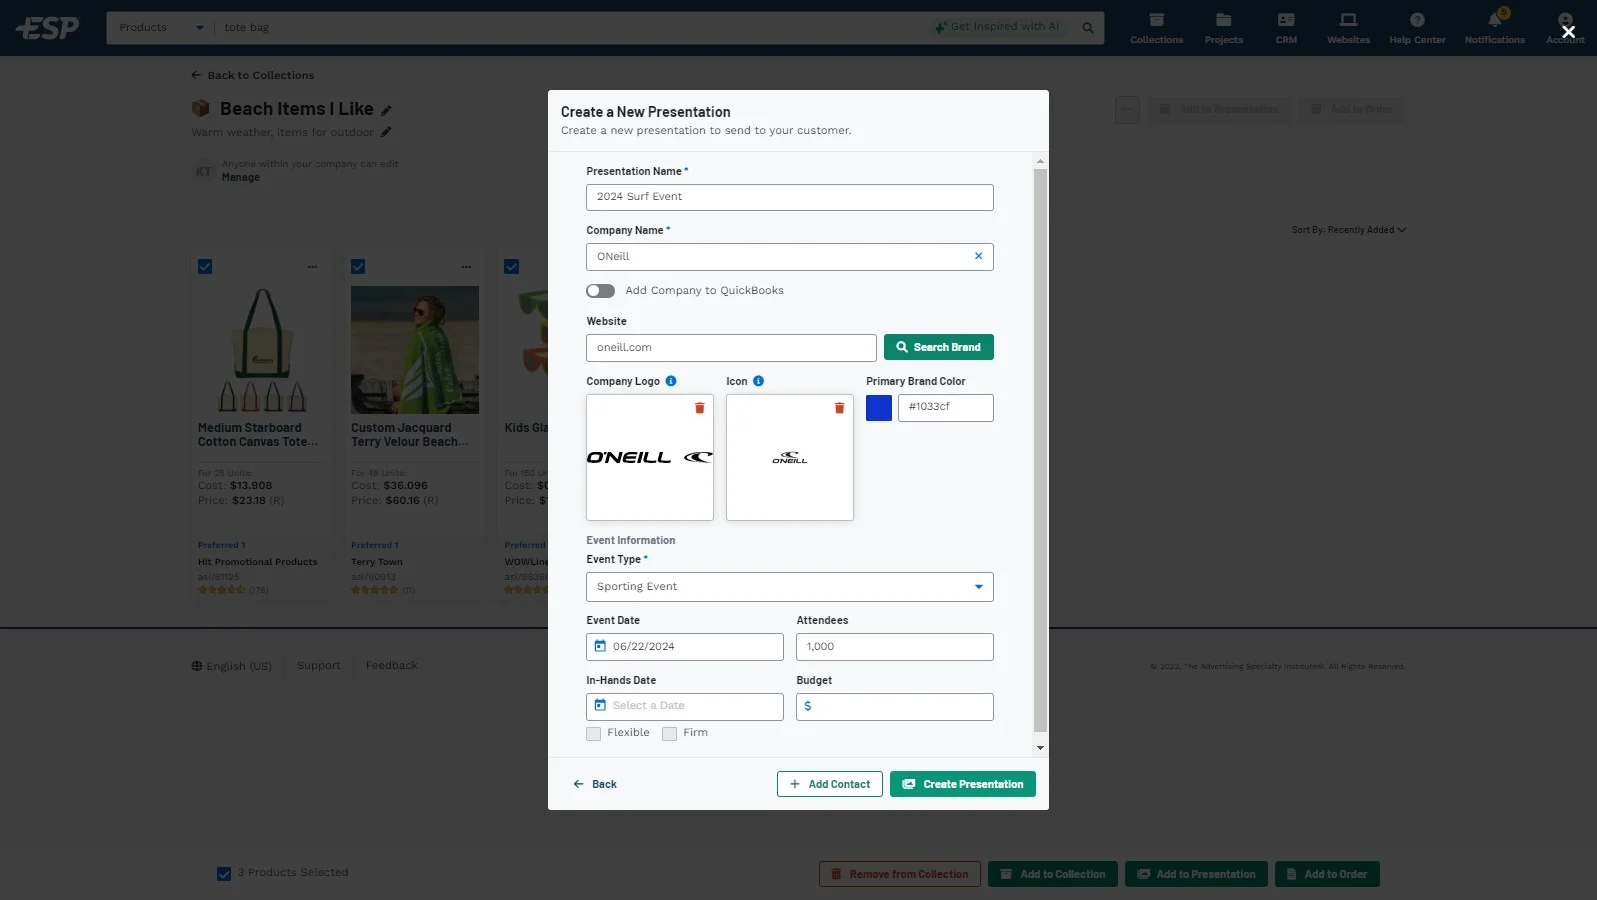Uncheck the Kids Glasses product card
The image size is (1597, 900).
coord(512,267)
